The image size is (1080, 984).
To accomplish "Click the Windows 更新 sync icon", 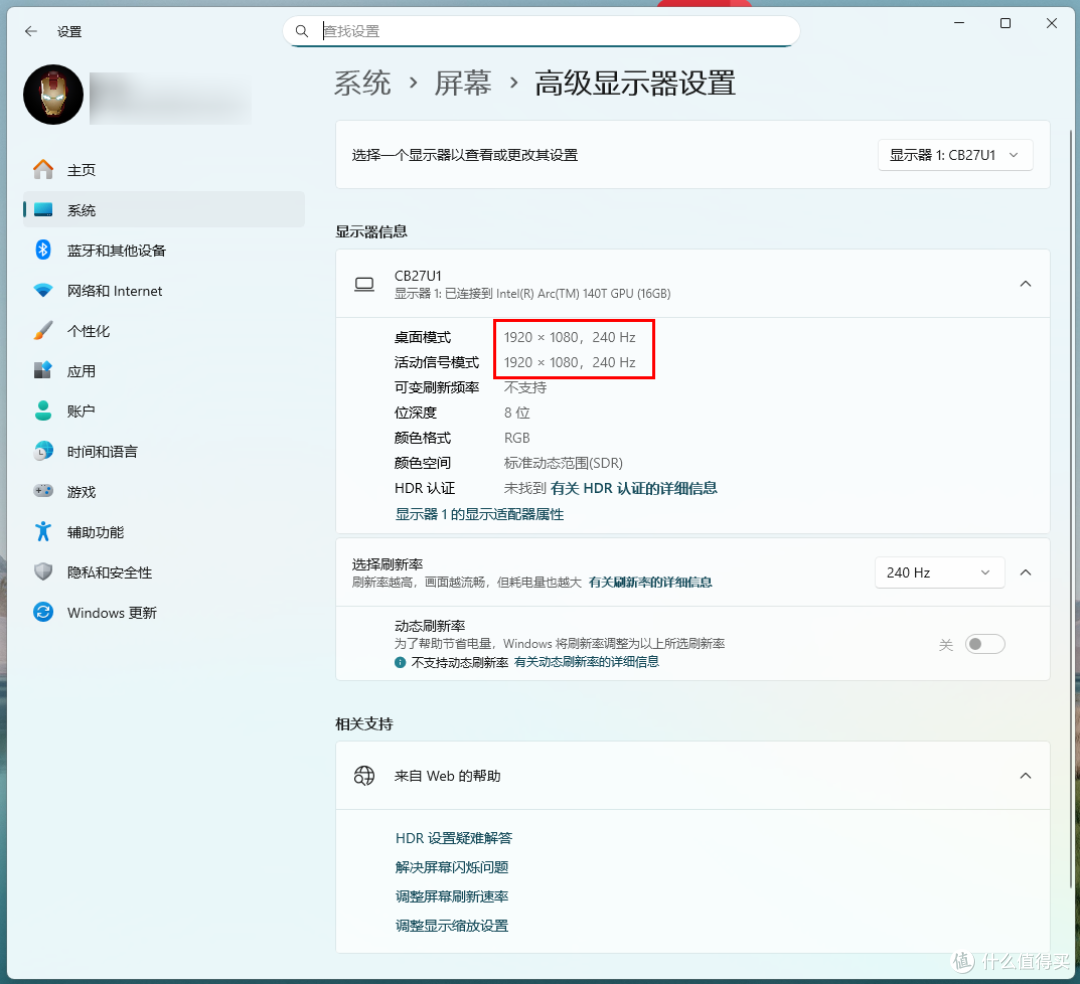I will click(x=43, y=611).
